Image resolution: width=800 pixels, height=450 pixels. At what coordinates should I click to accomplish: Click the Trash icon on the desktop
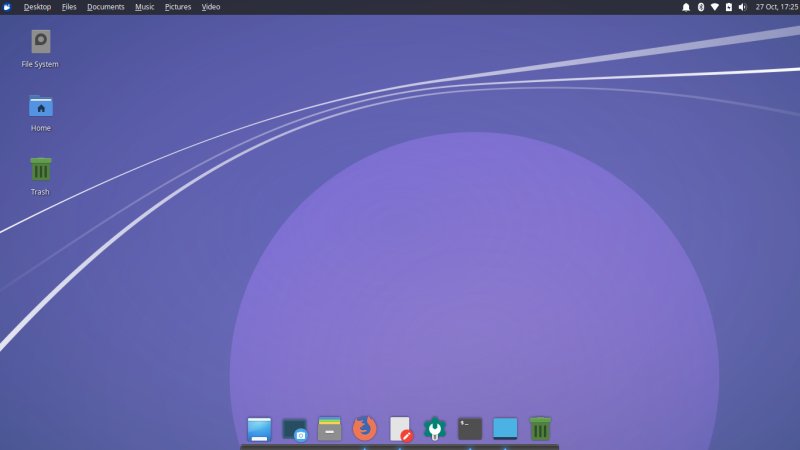coord(40,169)
